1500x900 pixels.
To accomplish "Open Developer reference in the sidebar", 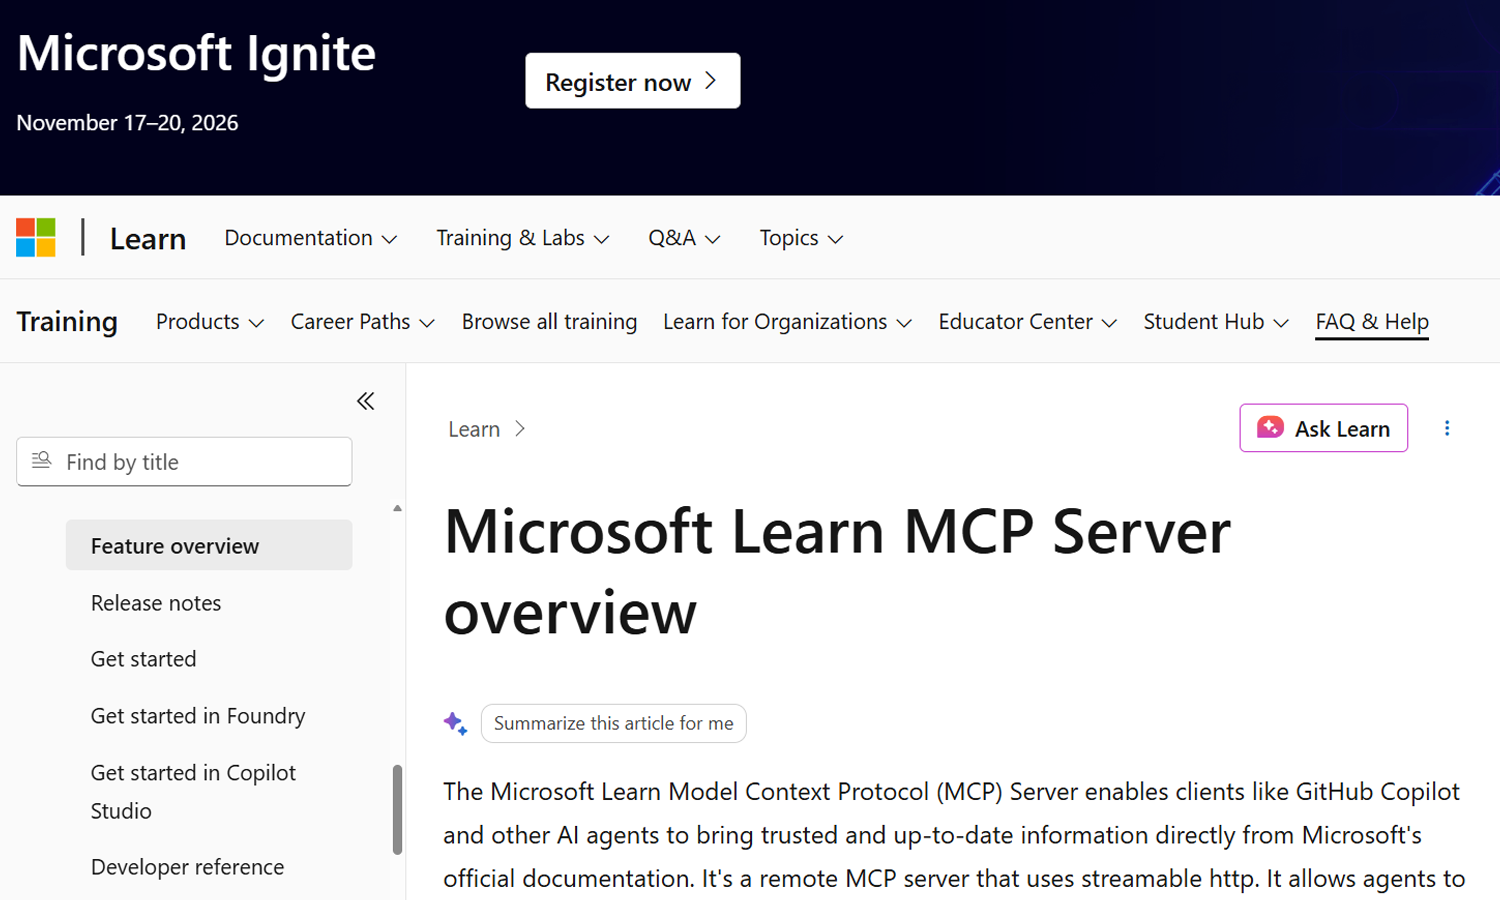I will point(188,867).
